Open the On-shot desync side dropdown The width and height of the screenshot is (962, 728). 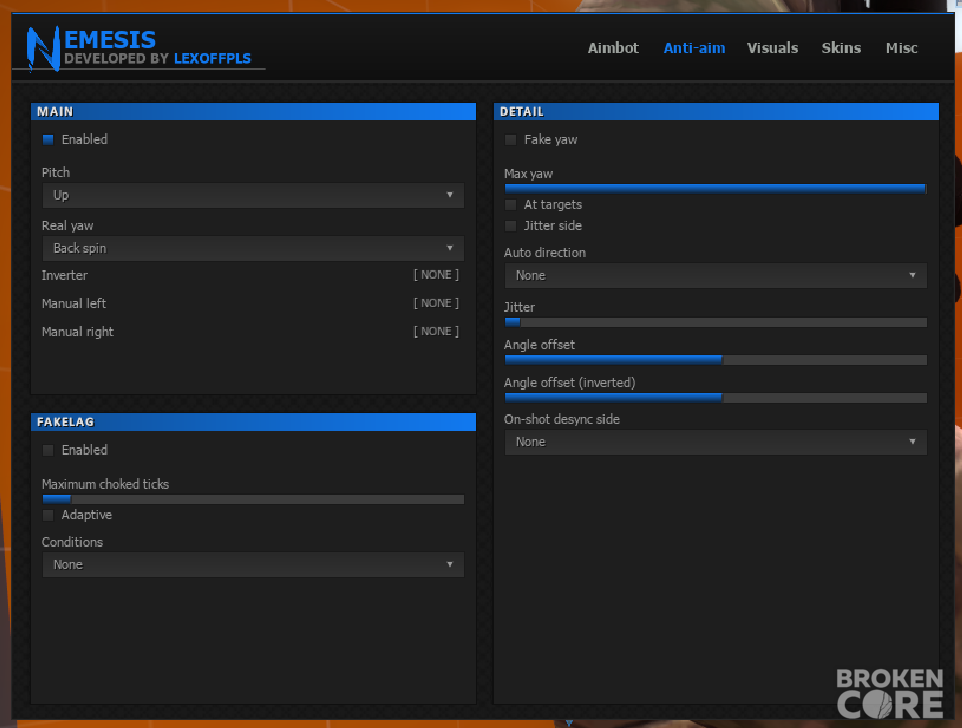pos(715,442)
